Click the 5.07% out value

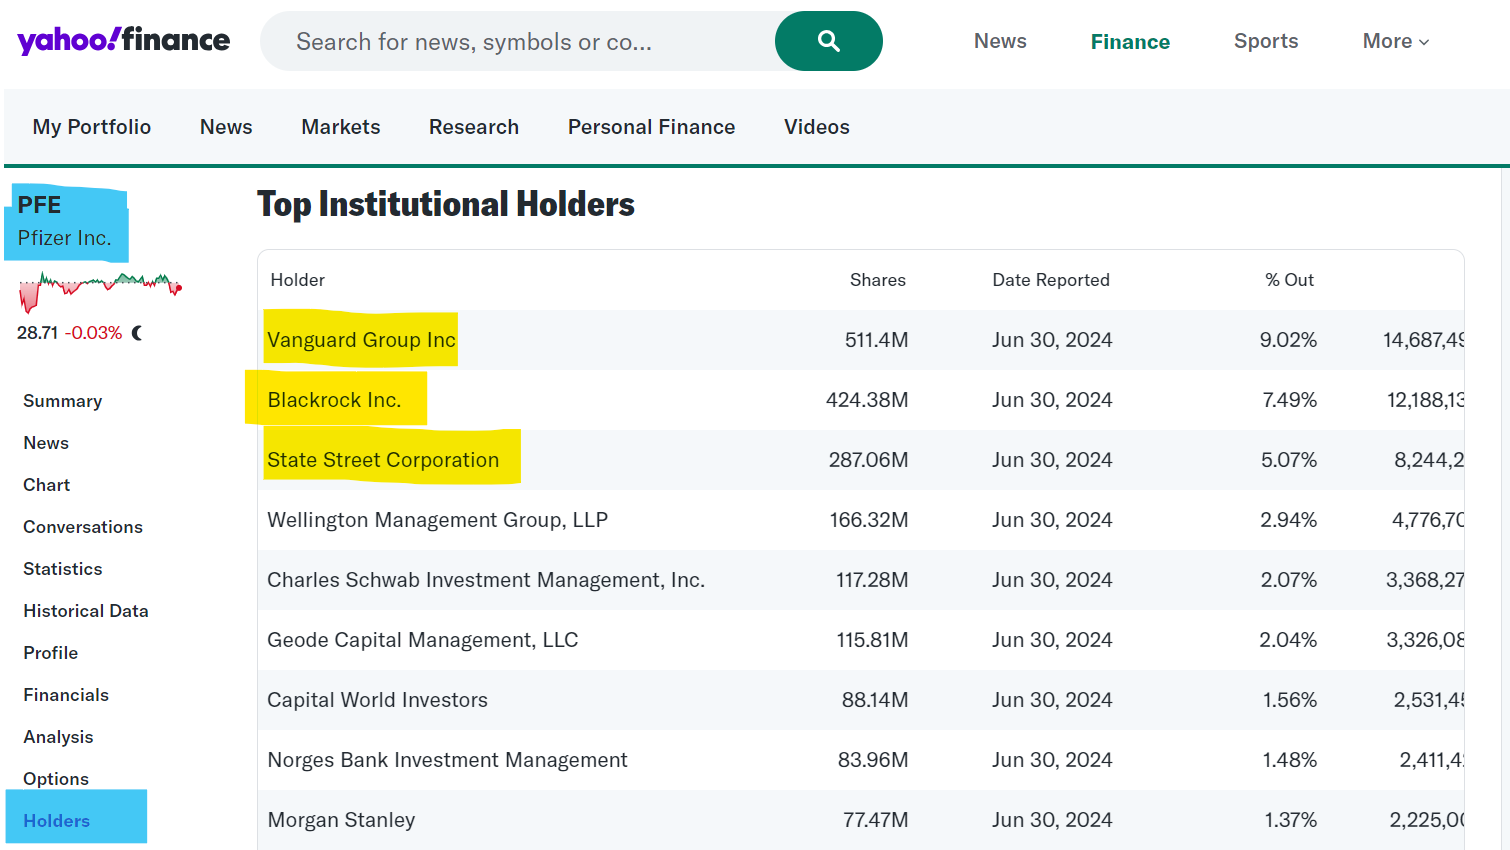point(1289,460)
